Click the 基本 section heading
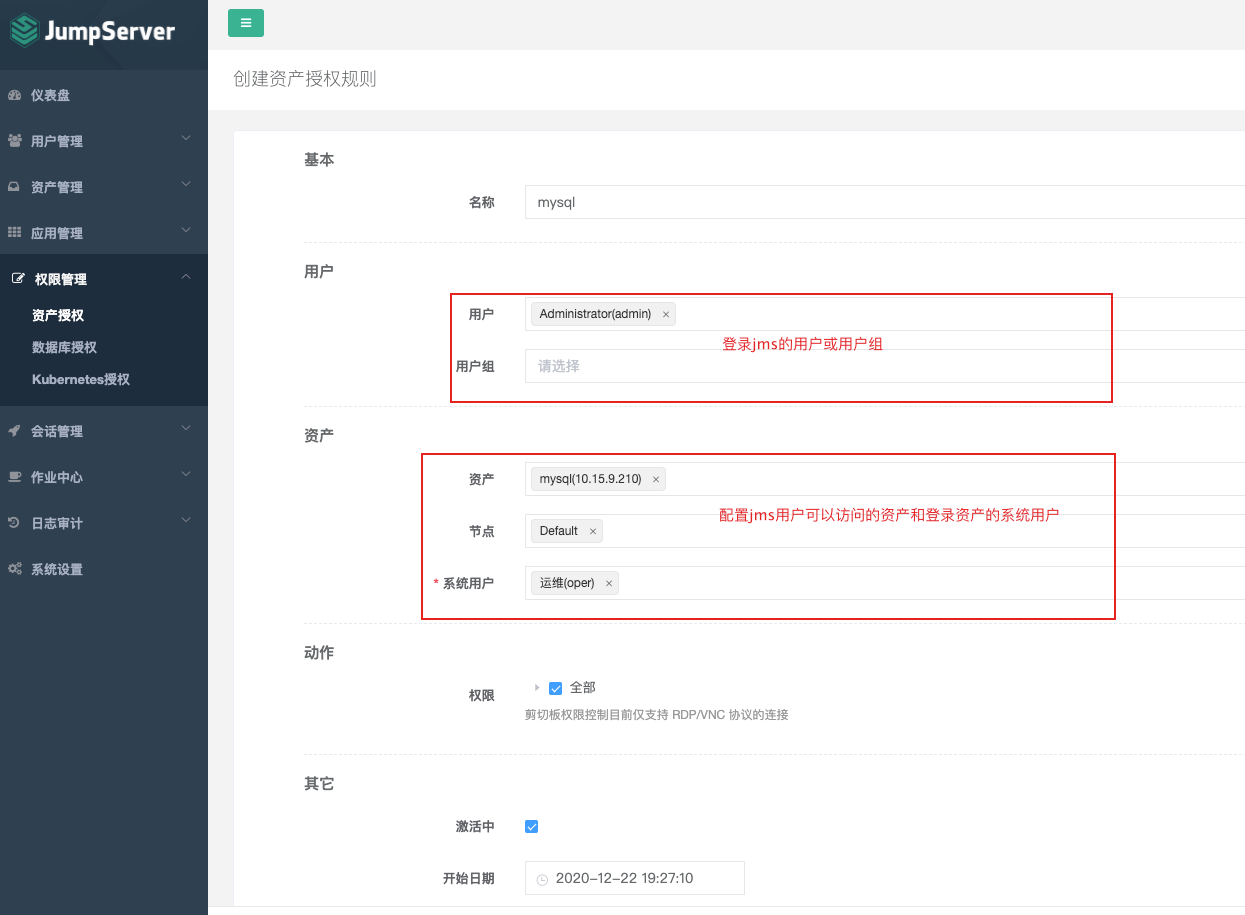This screenshot has height=915, width=1245. [x=319, y=159]
